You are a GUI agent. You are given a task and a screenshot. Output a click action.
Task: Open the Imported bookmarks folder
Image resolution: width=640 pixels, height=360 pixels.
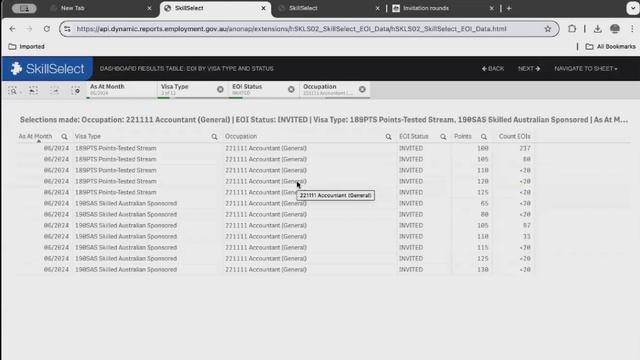tap(27, 47)
